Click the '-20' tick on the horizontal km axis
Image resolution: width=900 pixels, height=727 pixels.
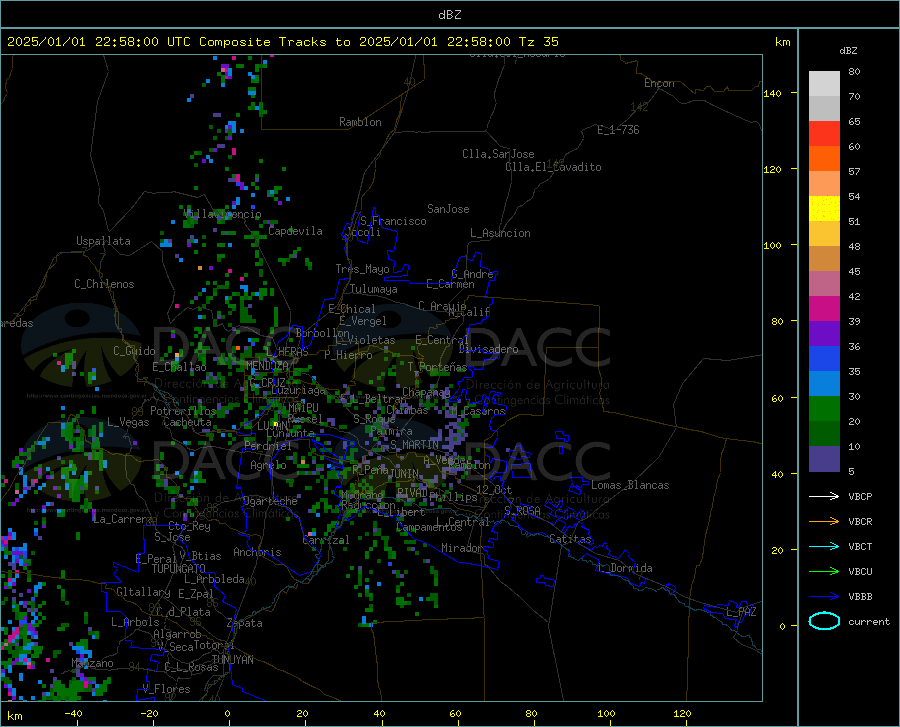(149, 713)
